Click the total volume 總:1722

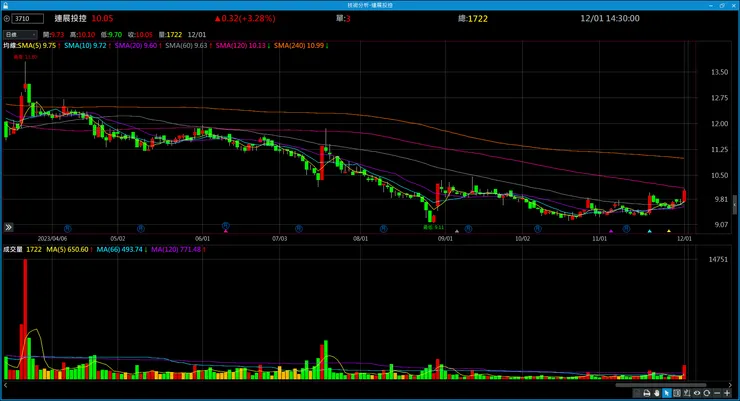click(473, 18)
